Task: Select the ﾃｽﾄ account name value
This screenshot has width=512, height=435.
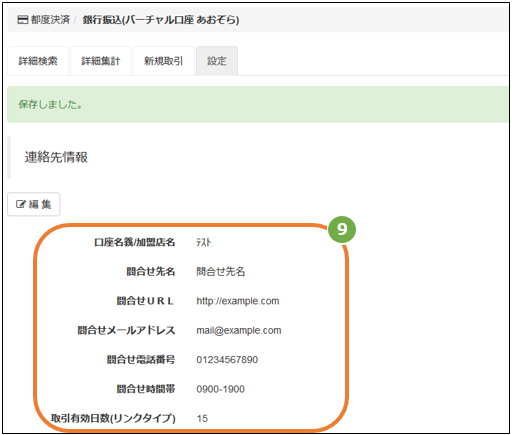Action: coord(204,242)
